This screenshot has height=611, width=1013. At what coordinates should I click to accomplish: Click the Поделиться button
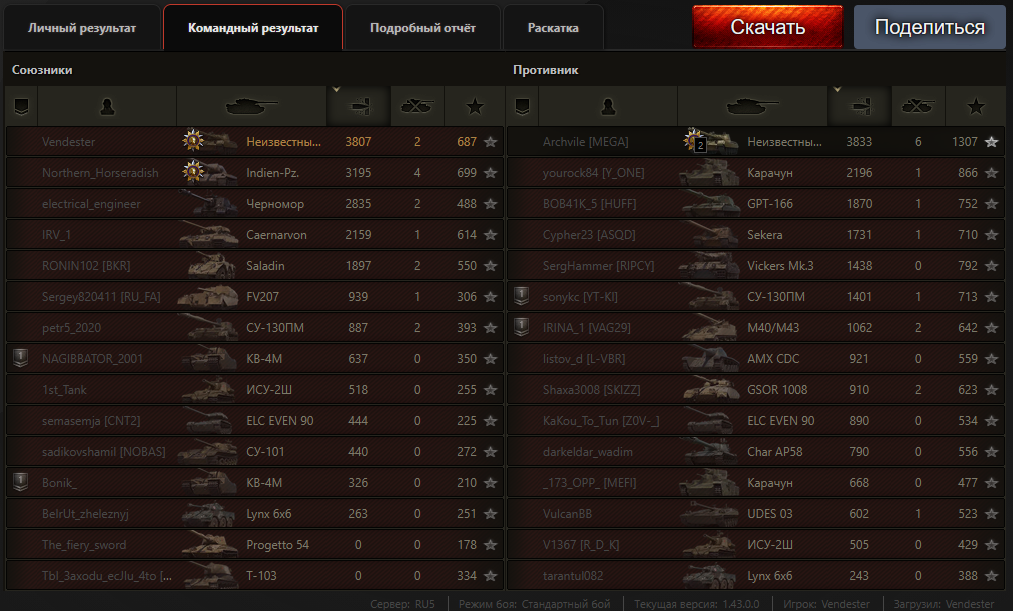pyautogui.click(x=930, y=27)
